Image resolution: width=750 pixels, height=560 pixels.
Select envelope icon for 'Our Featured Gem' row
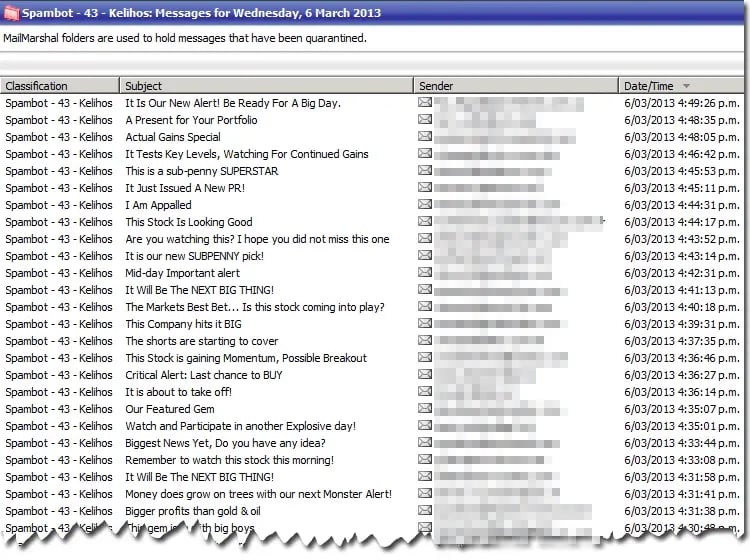425,409
